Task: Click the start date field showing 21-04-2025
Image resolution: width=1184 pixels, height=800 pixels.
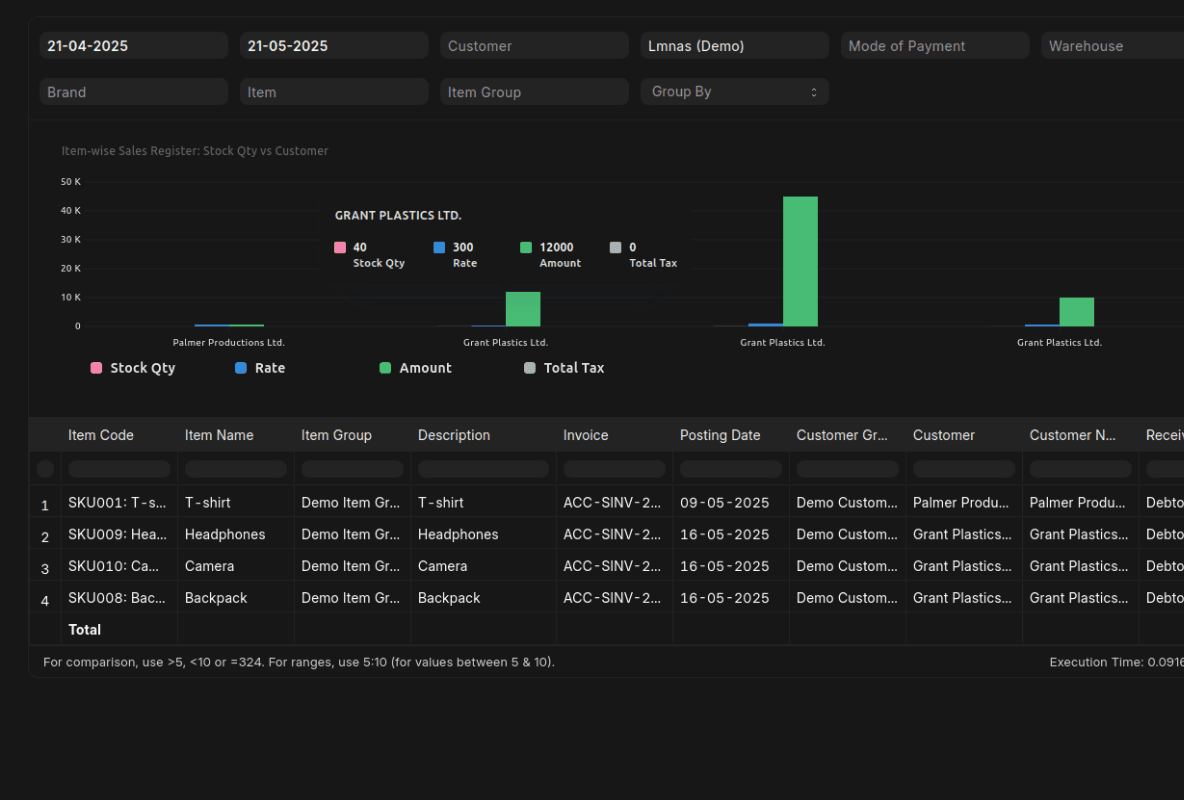Action: 133,45
